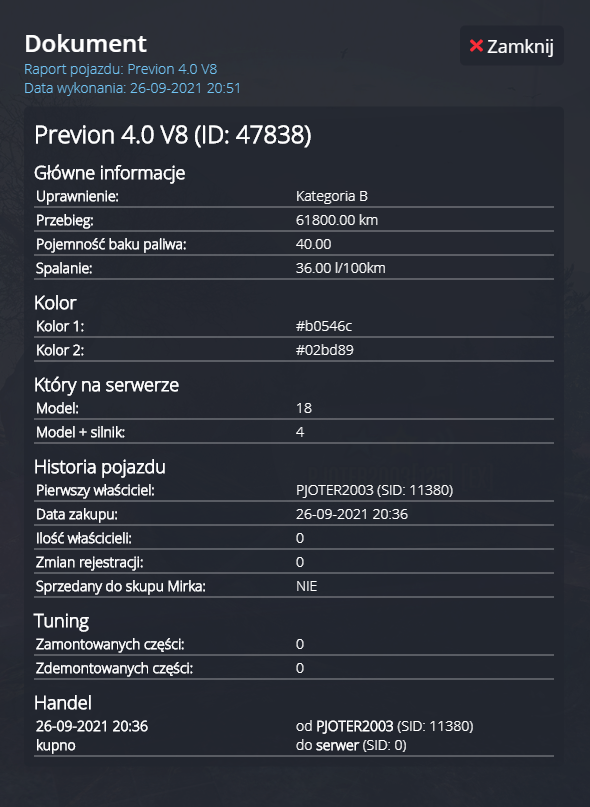The height and width of the screenshot is (807, 590).
Task: Click the Data zakupu timestamp value
Action: [x=352, y=514]
